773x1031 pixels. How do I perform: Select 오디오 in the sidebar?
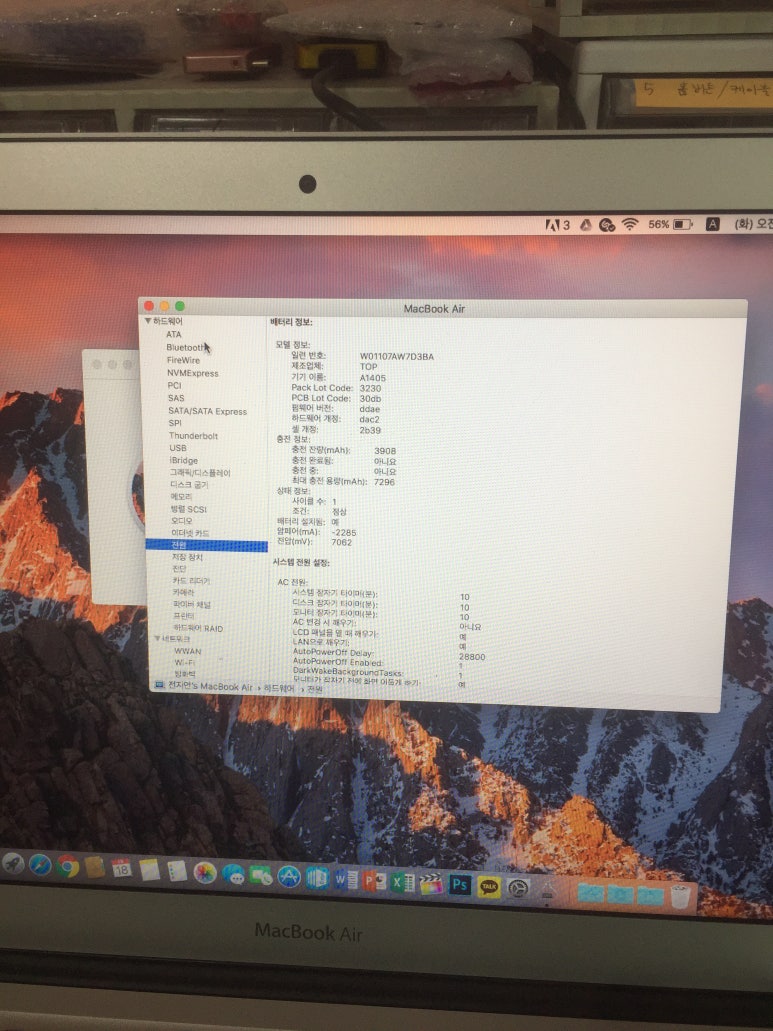(181, 521)
